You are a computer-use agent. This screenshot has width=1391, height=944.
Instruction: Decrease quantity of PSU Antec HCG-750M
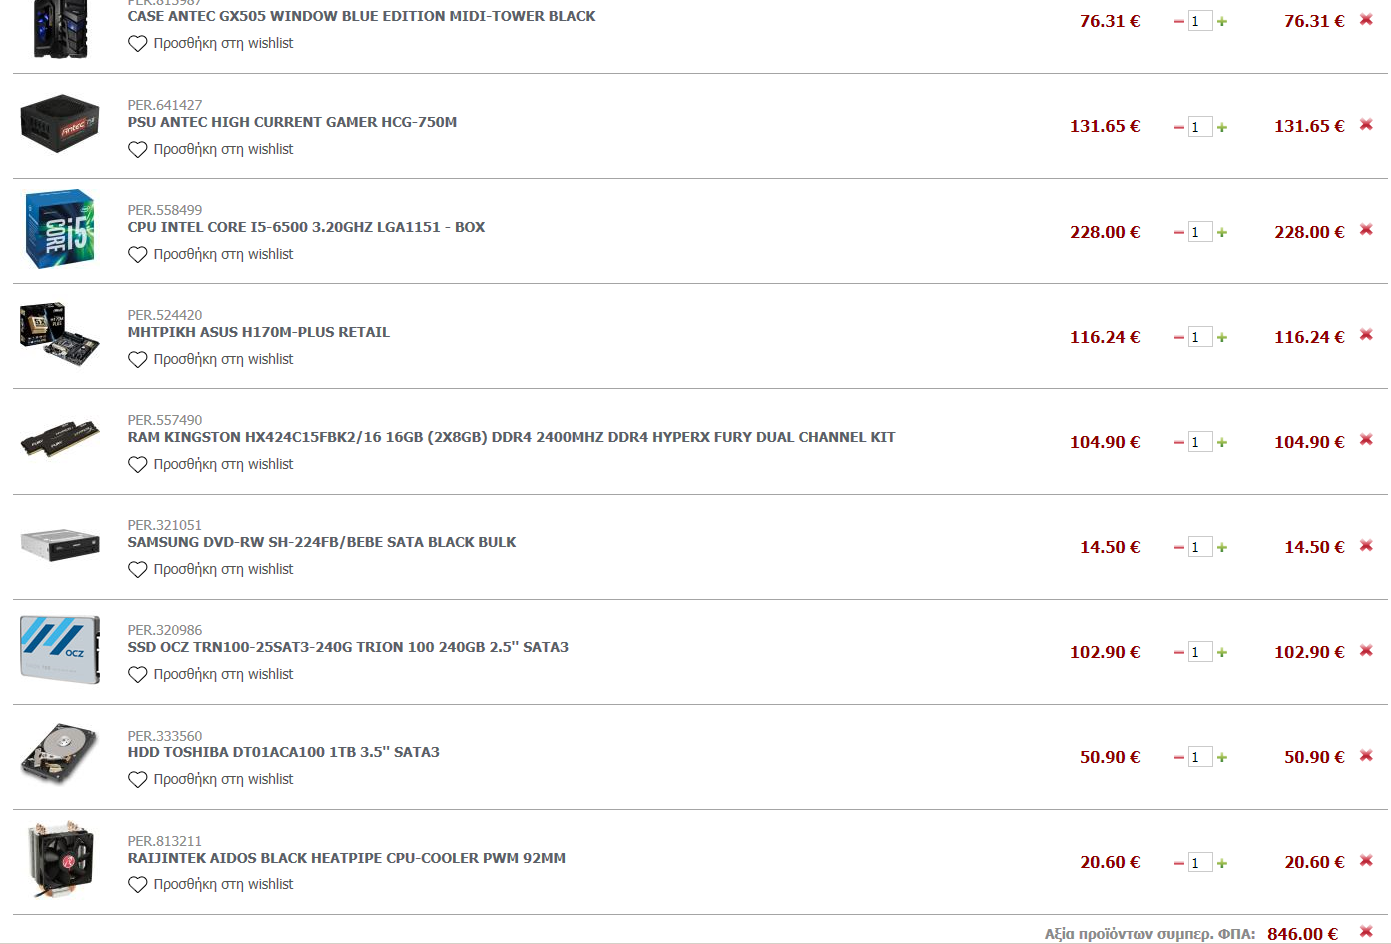pos(1178,127)
